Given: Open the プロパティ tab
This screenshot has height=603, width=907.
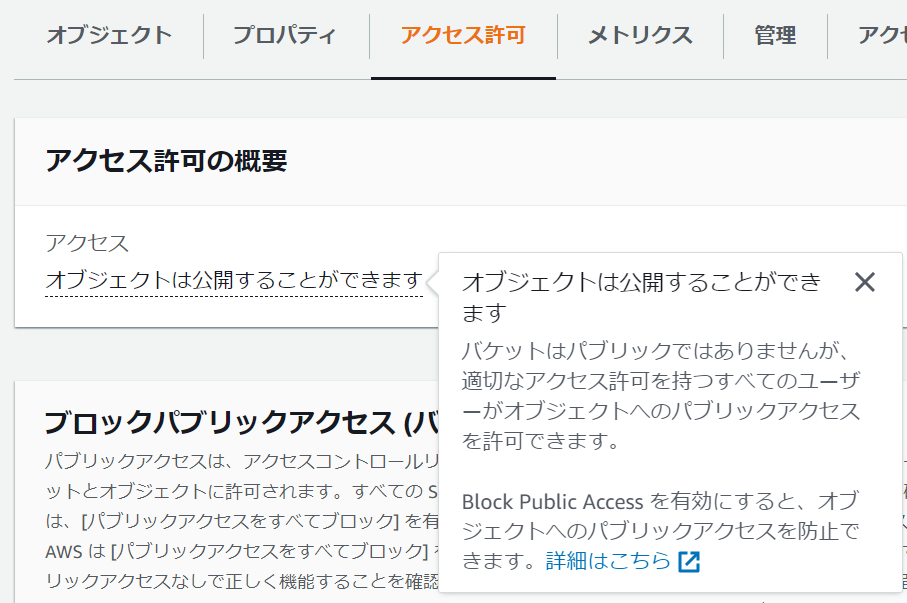Looking at the screenshot, I should click(x=285, y=35).
